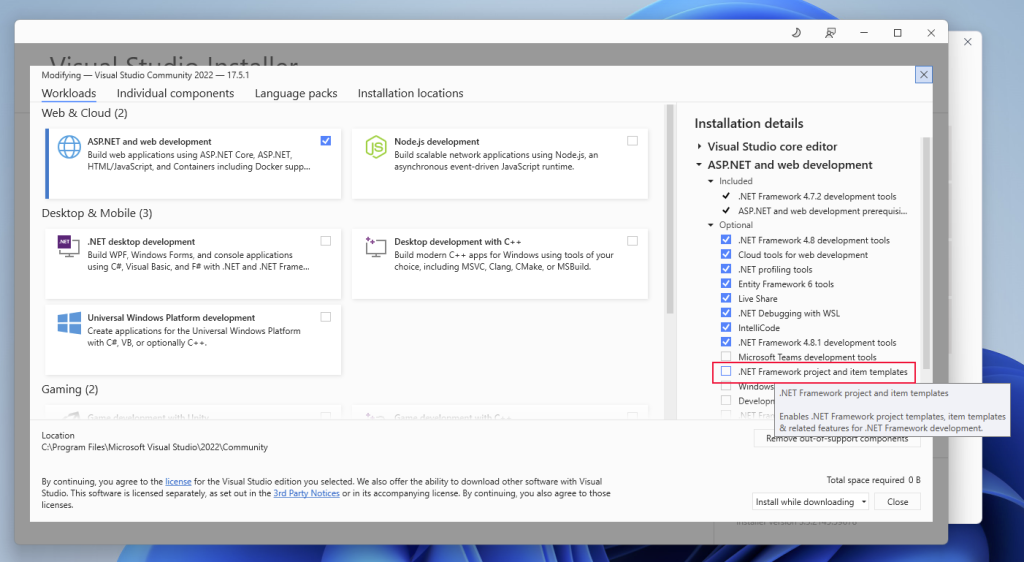Screen dimensions: 1024x562
Task: Switch to the Workloads tab
Action: 69,93
